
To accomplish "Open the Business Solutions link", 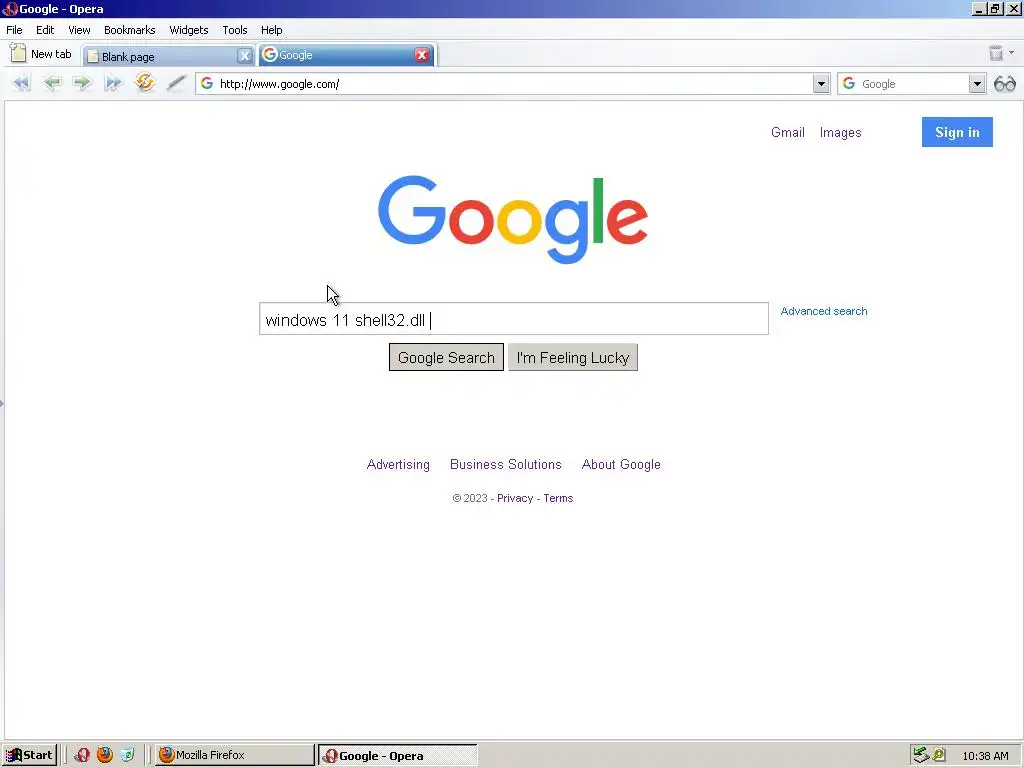I will coord(505,464).
